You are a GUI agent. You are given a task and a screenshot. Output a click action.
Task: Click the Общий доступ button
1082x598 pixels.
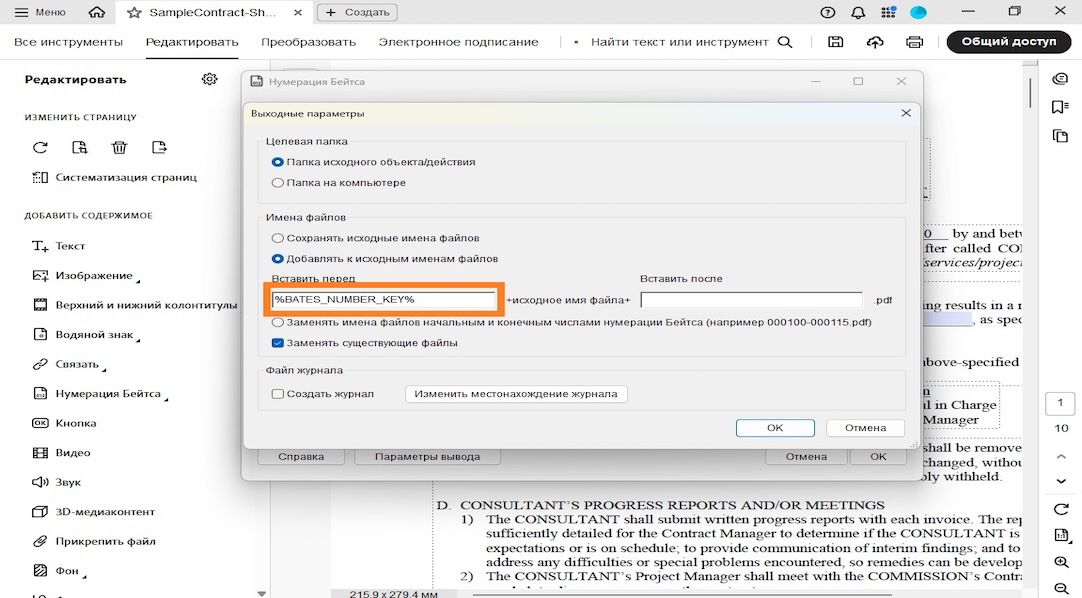pyautogui.click(x=1009, y=41)
